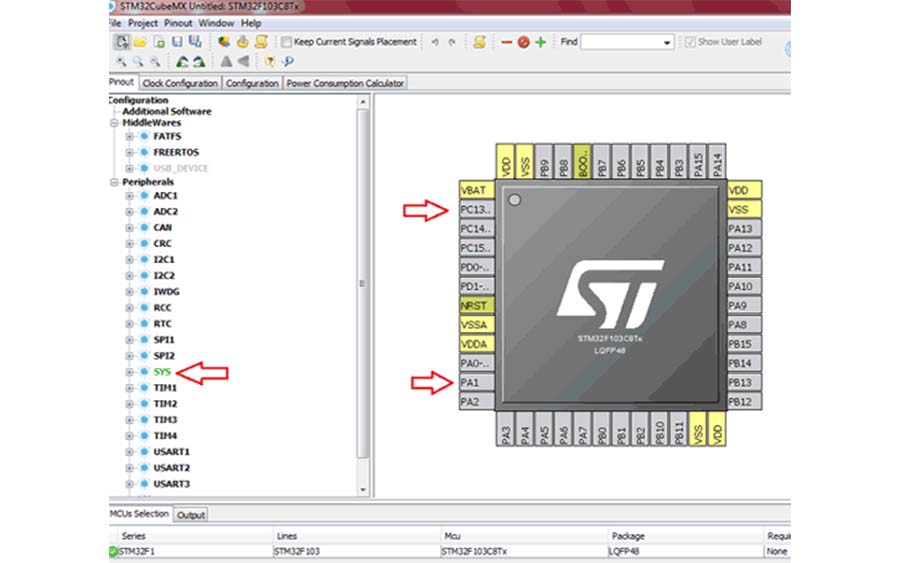The height and width of the screenshot is (563, 900).
Task: Select the SYS peripheral label
Action: 162,372
